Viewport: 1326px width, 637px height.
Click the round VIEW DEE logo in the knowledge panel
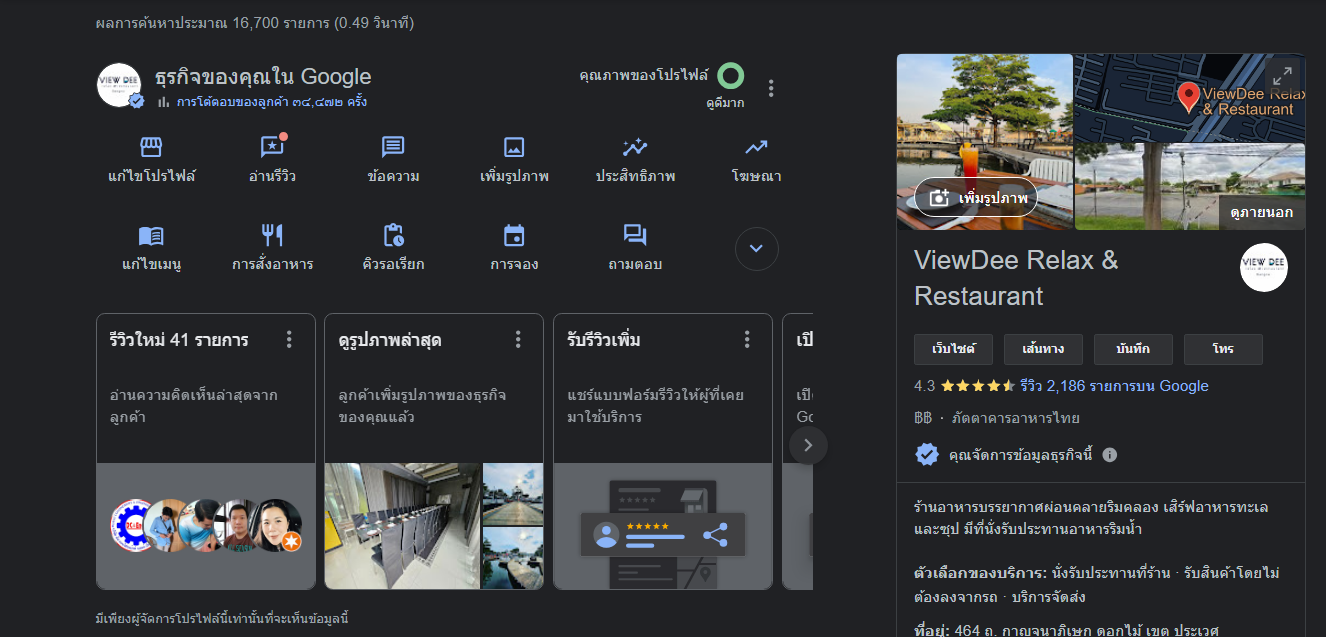1264,267
